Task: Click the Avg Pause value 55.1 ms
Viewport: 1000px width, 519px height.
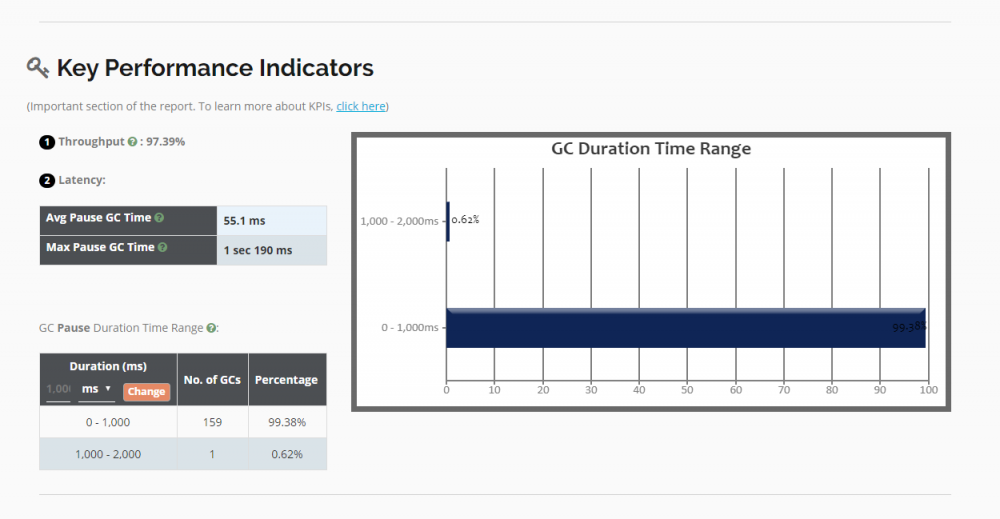Action: click(245, 220)
